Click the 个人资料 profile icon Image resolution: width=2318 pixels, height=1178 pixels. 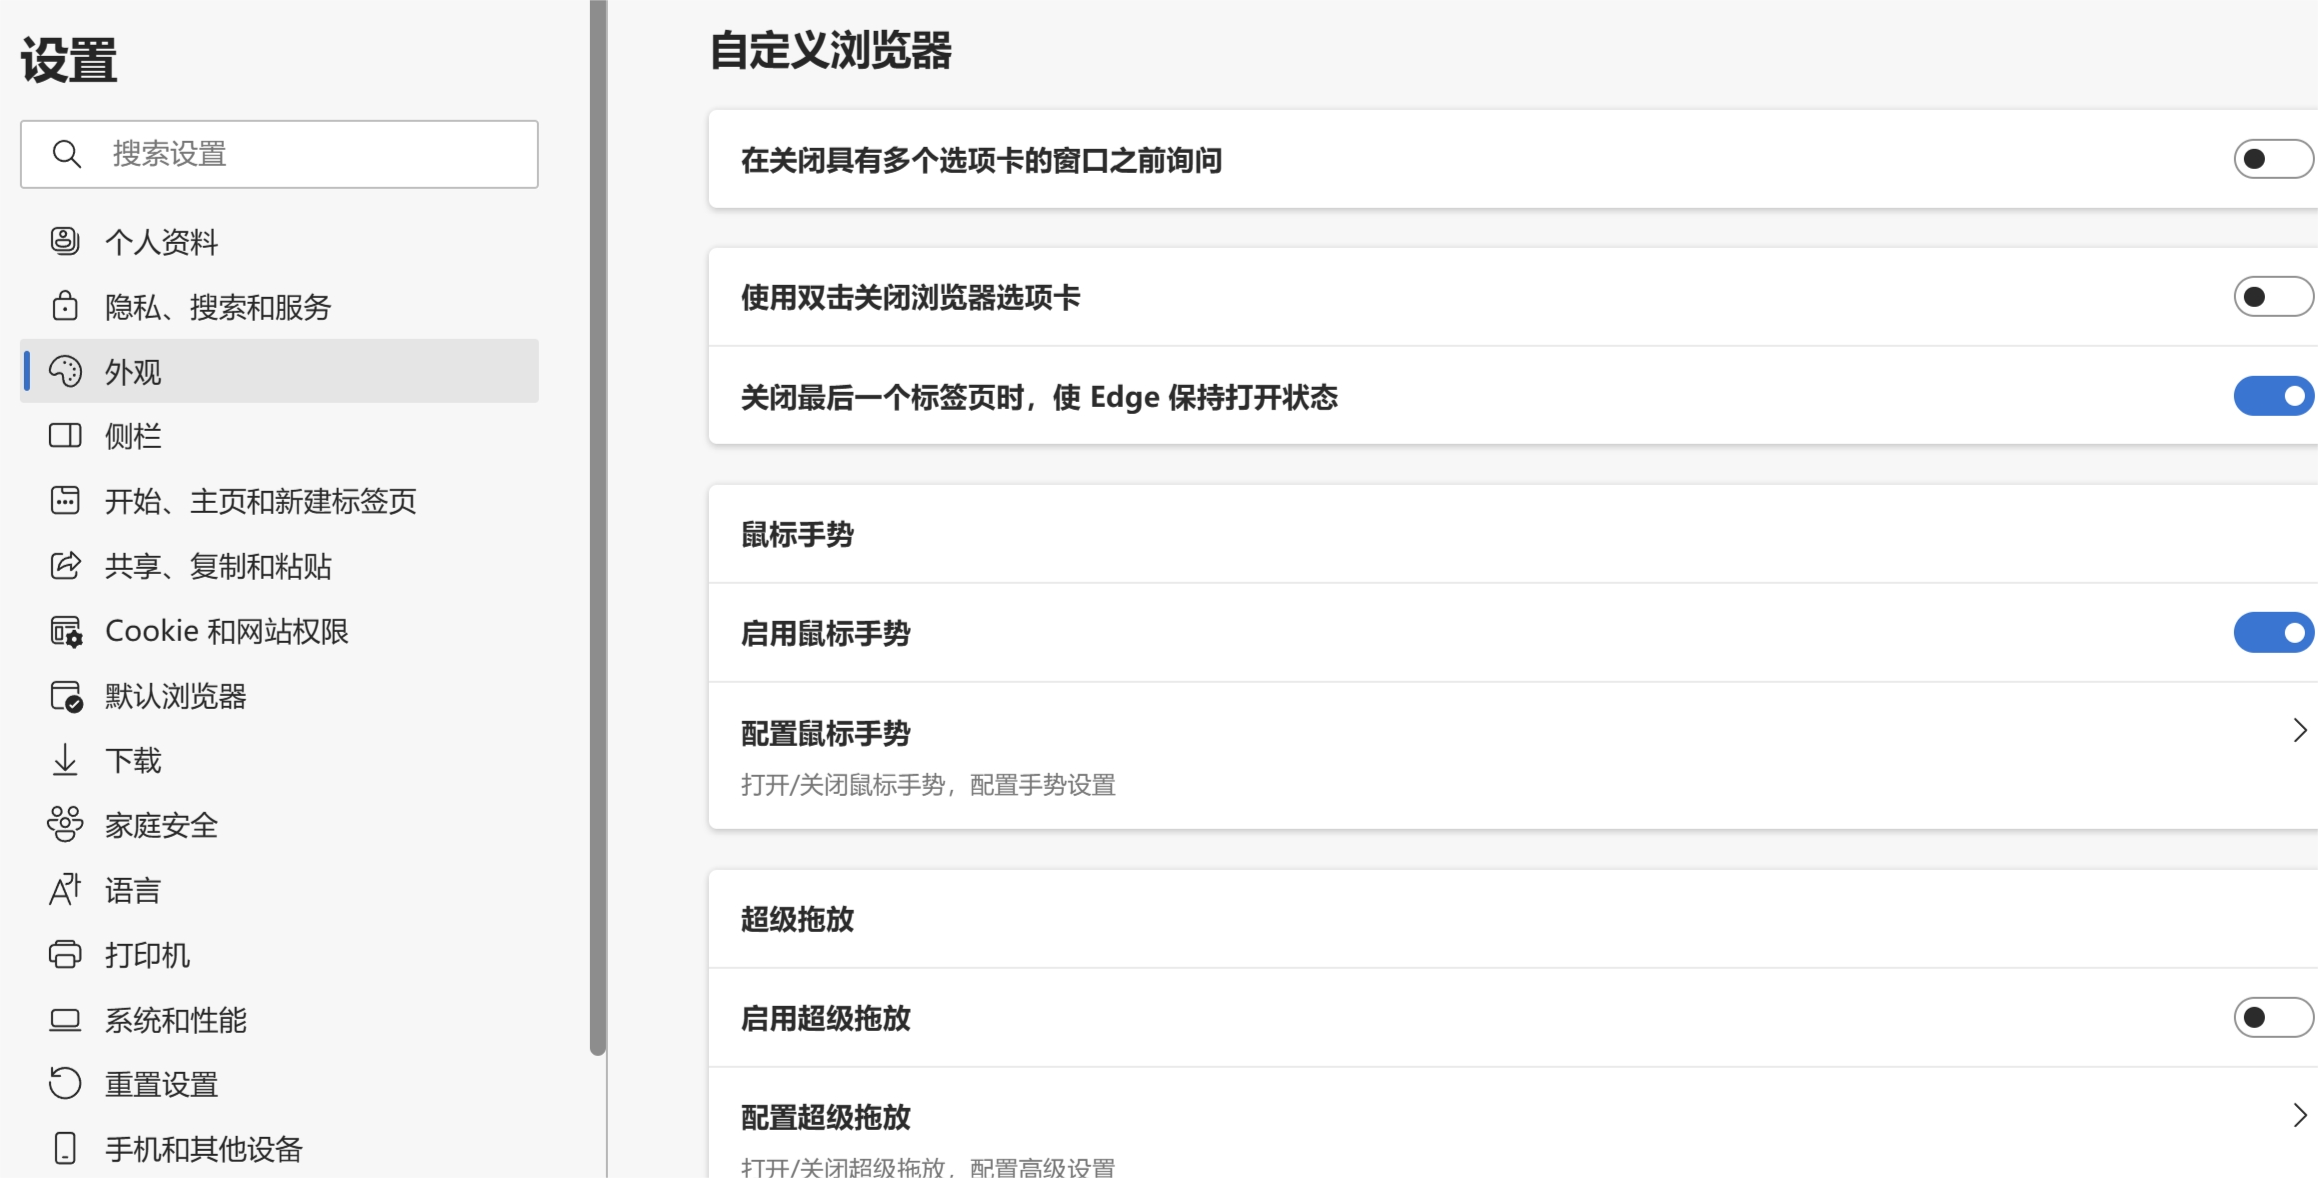click(65, 241)
